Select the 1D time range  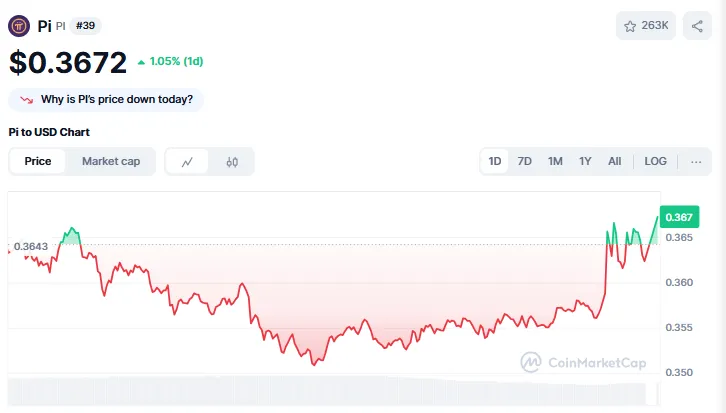(x=495, y=161)
